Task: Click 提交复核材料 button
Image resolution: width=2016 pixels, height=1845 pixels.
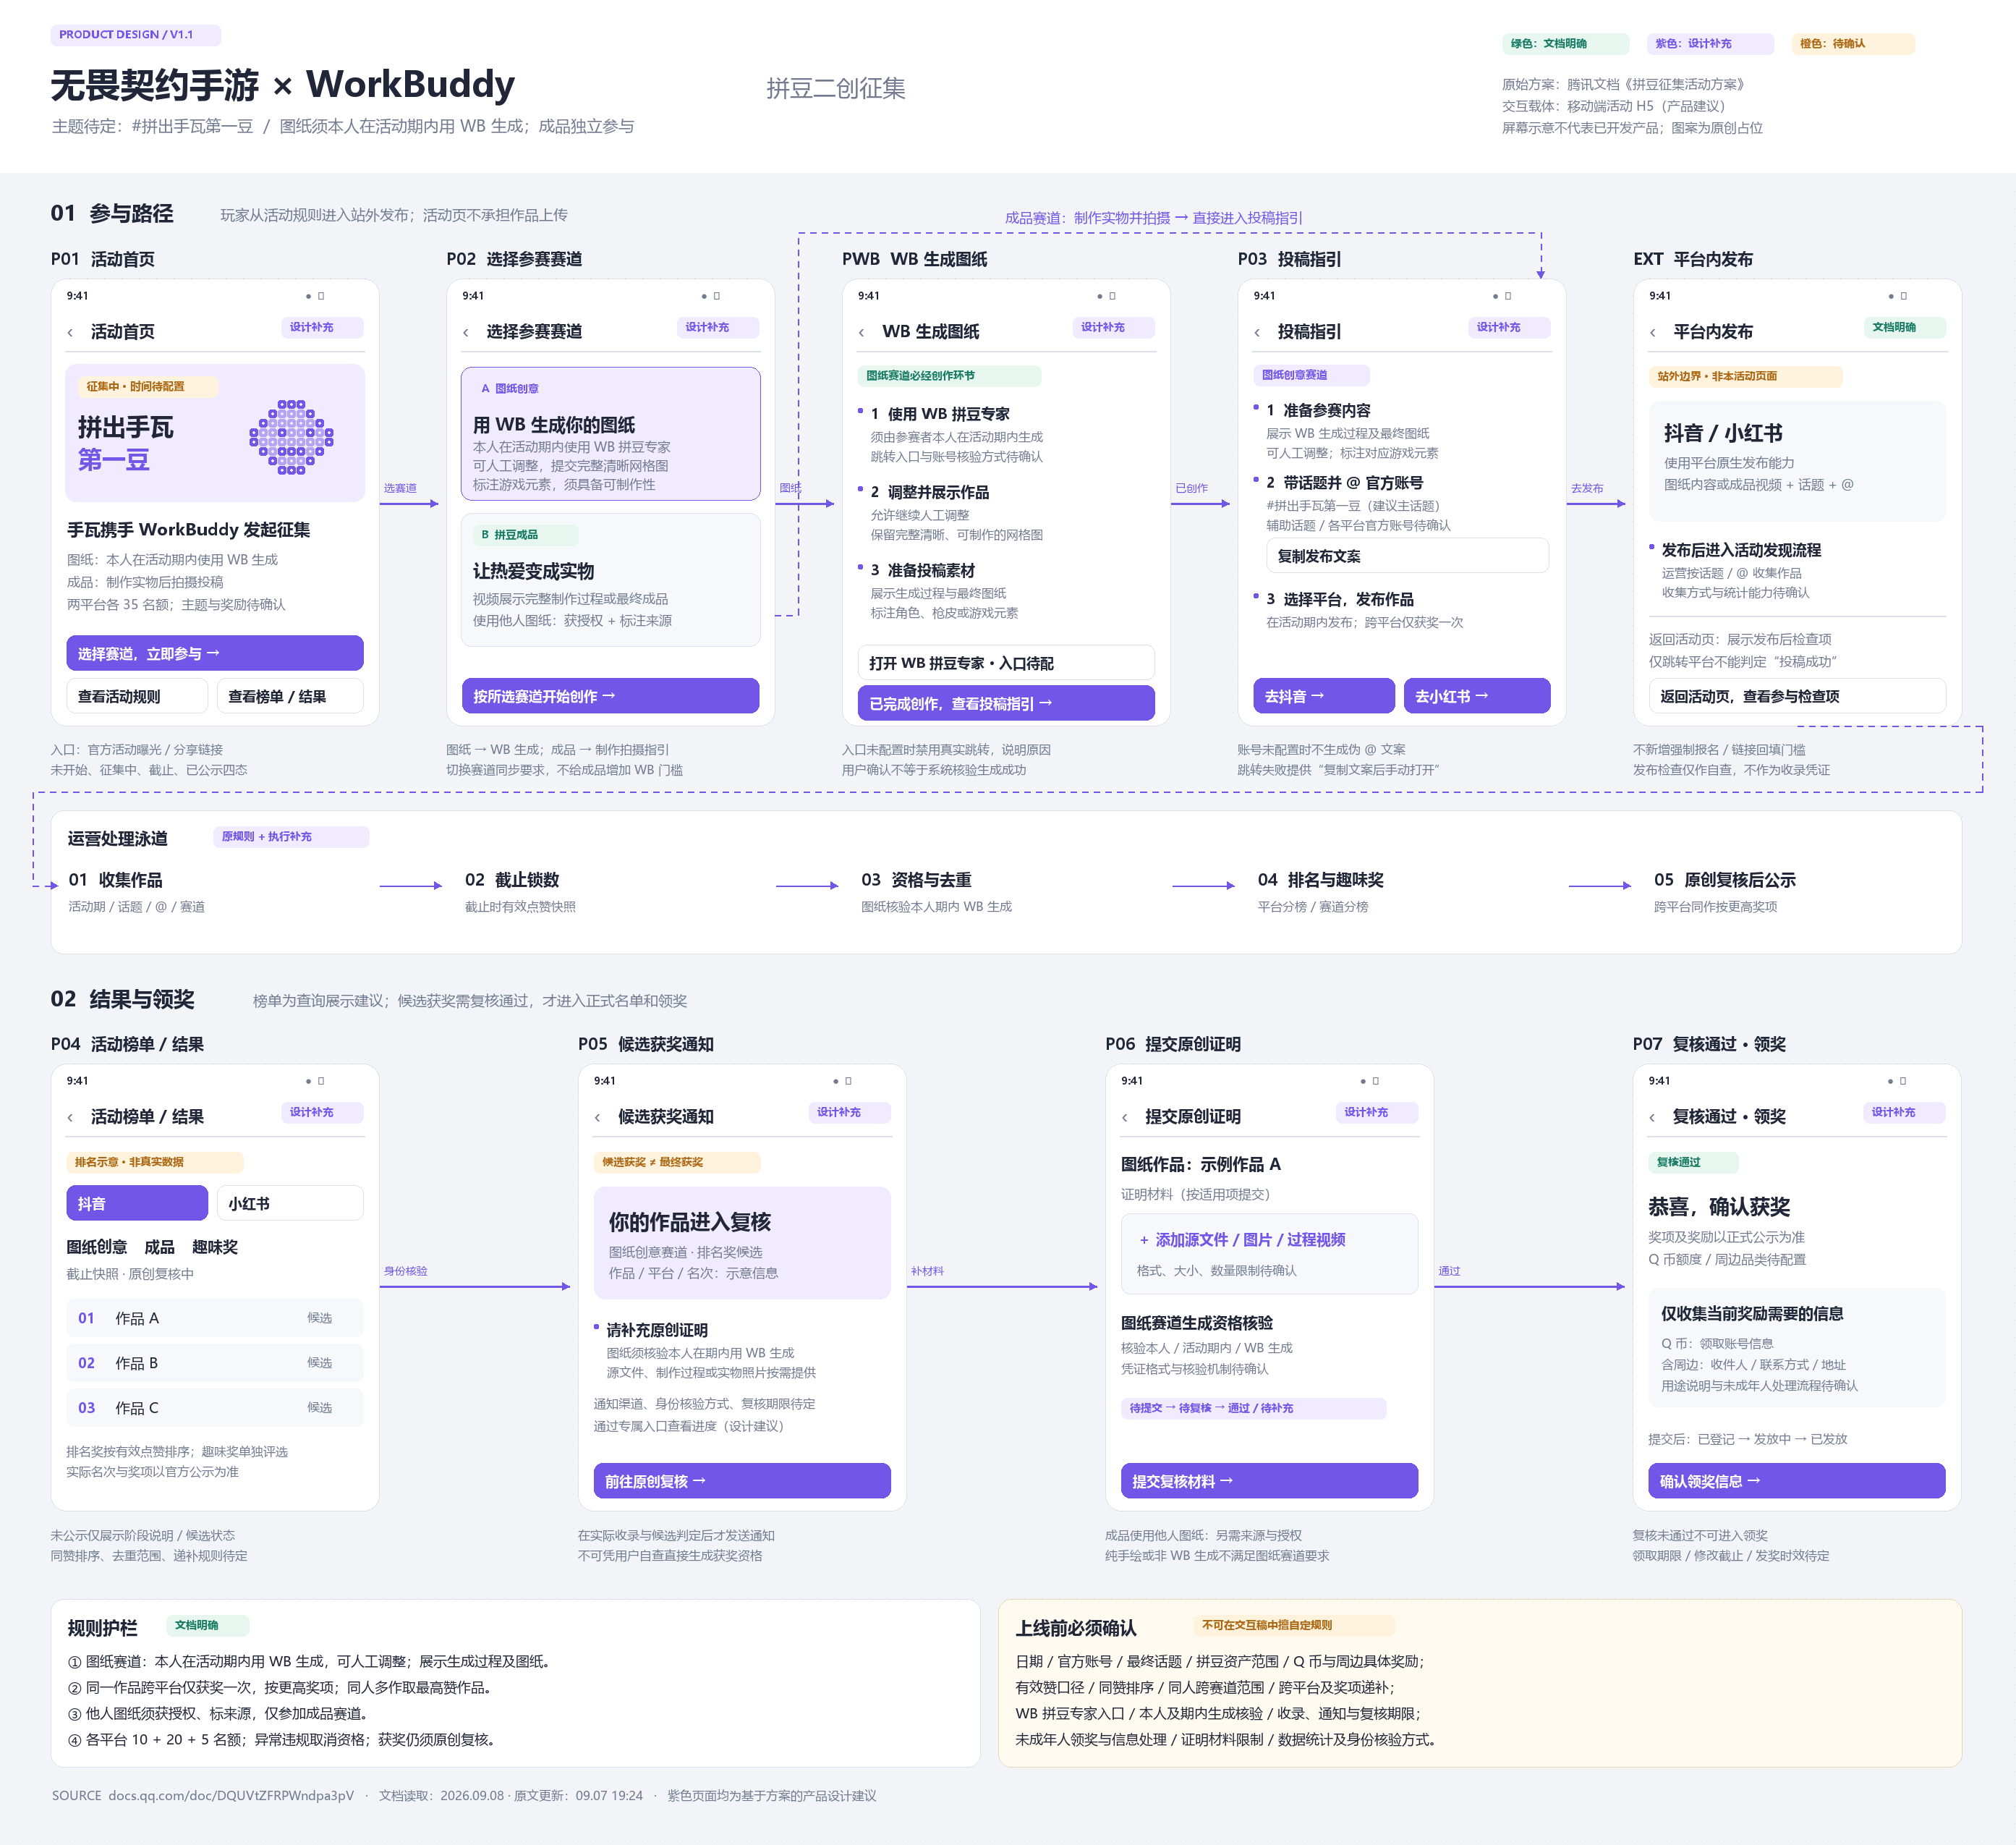Action: [x=1269, y=1481]
